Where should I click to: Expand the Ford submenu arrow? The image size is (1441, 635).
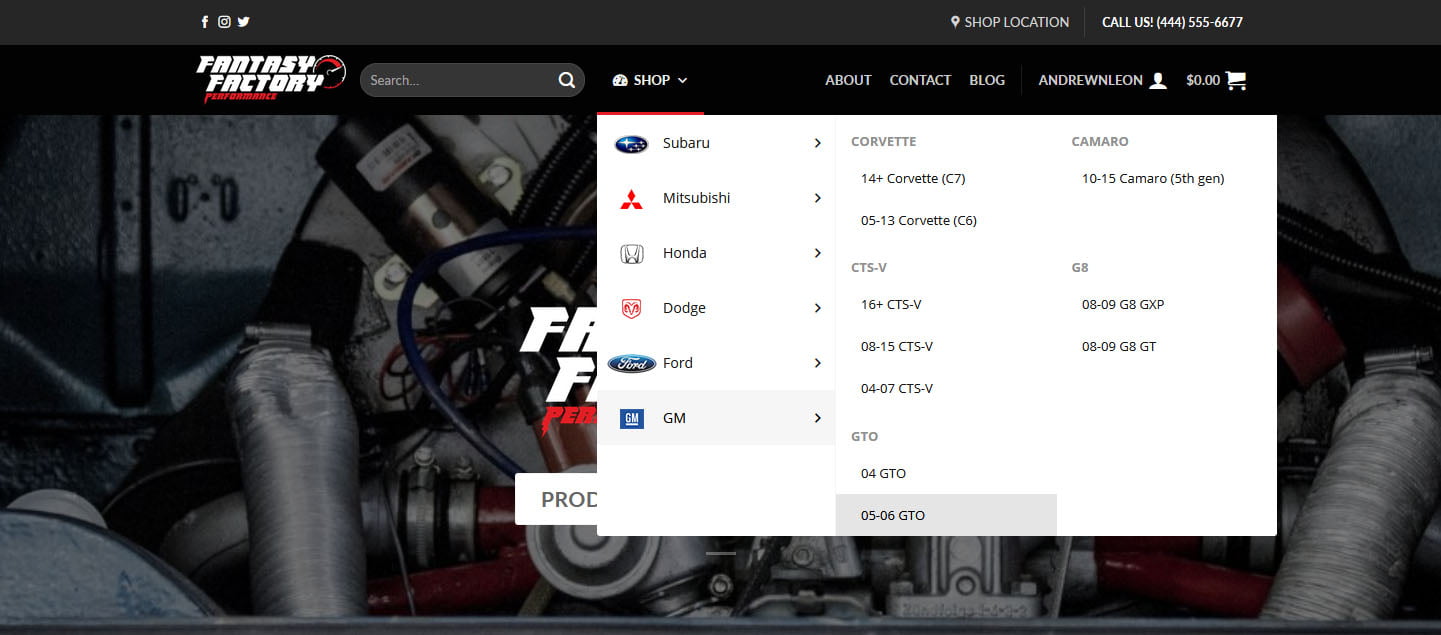[817, 364]
